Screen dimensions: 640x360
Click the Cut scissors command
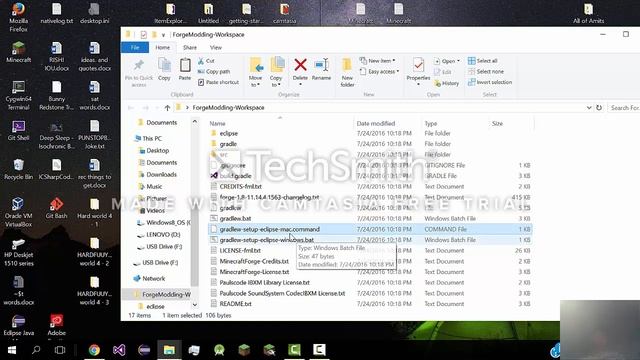click(x=207, y=61)
